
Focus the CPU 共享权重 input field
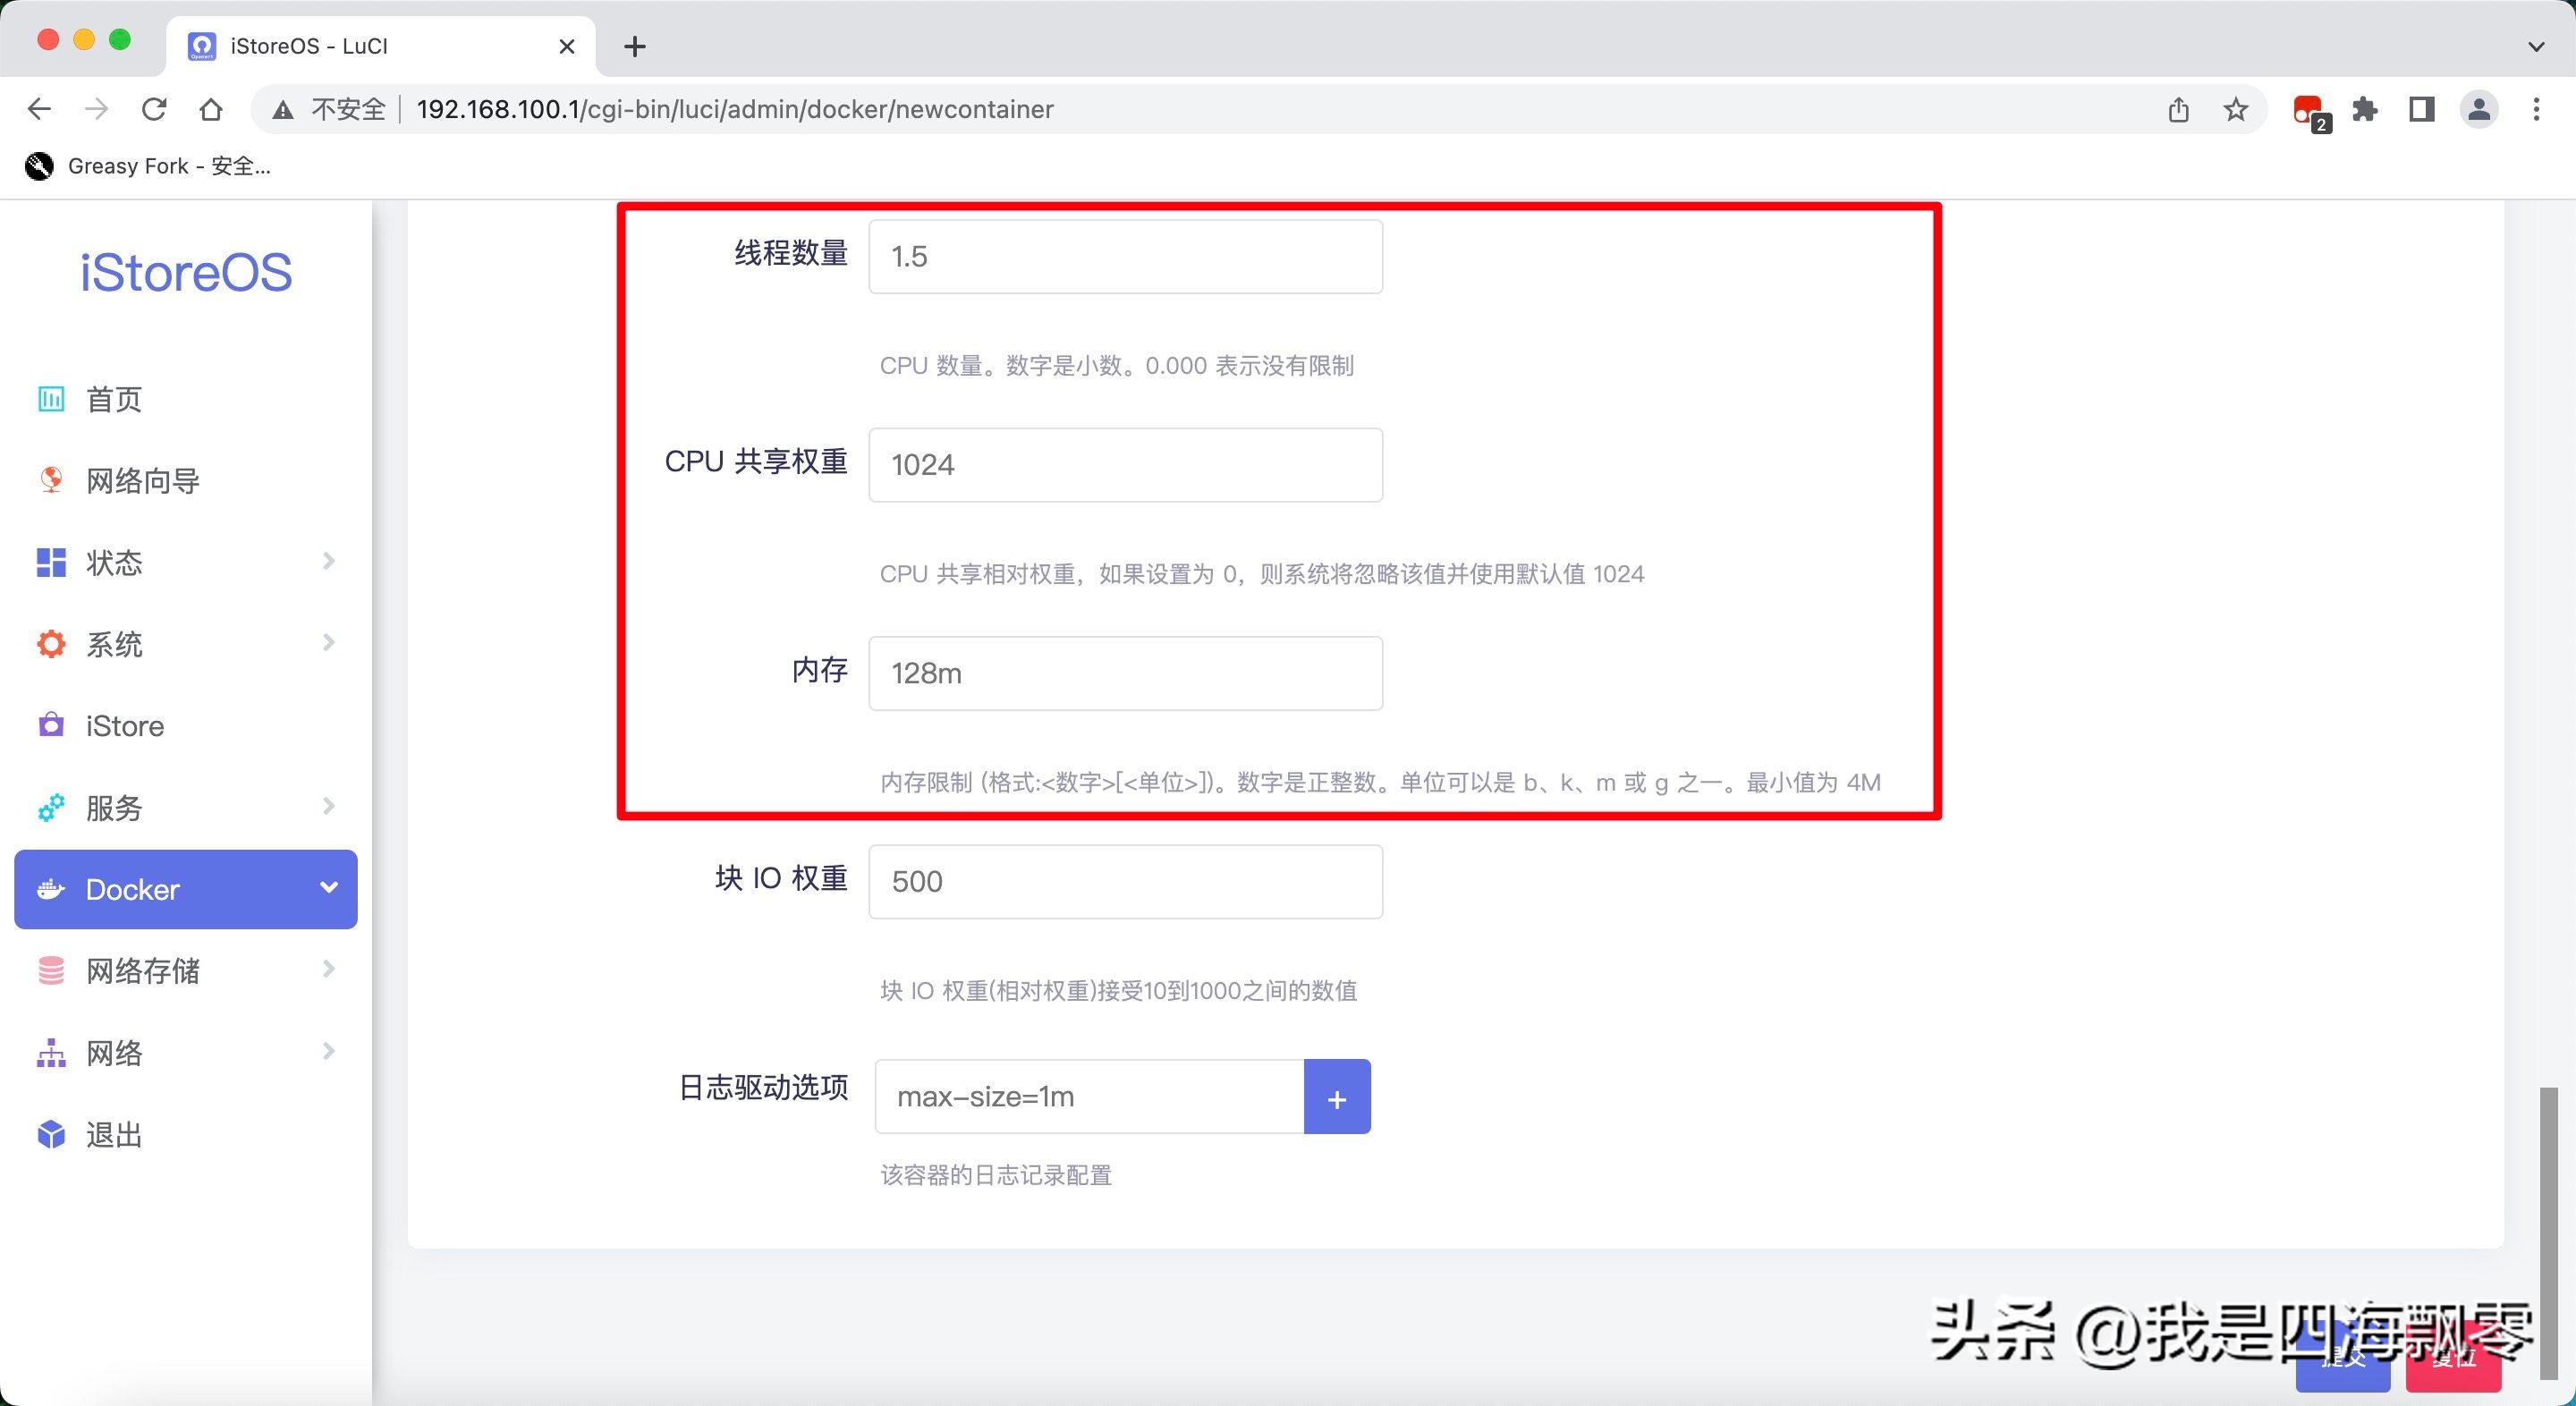click(x=1125, y=465)
